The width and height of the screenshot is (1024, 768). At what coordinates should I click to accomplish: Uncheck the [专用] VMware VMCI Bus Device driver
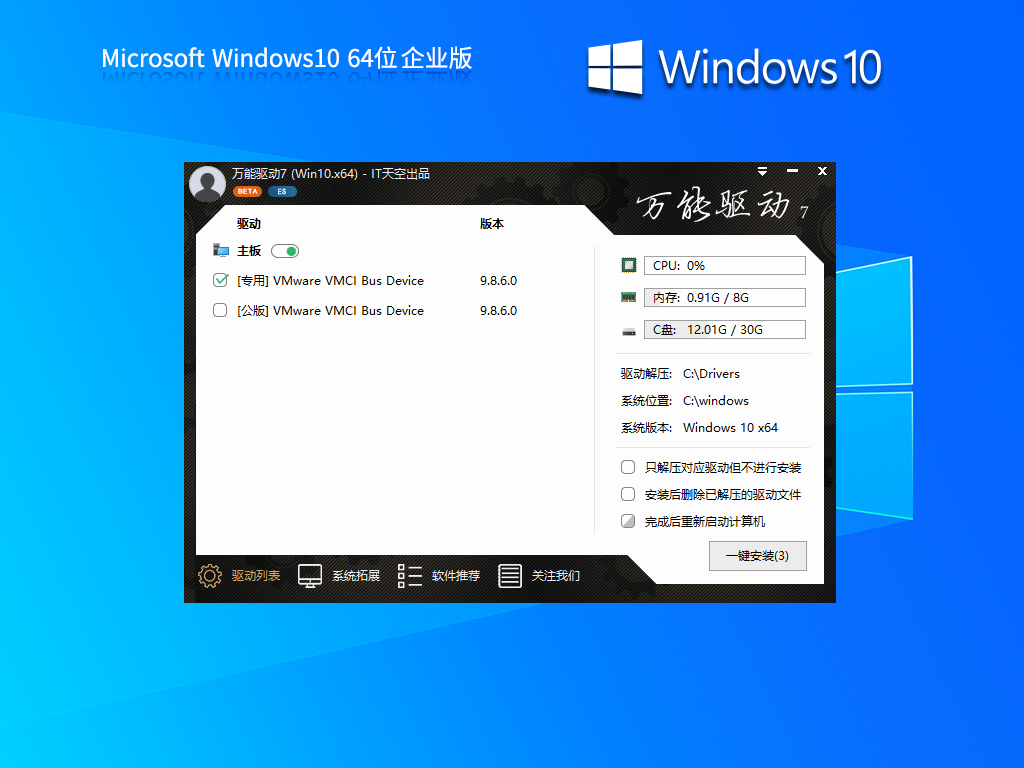[220, 281]
